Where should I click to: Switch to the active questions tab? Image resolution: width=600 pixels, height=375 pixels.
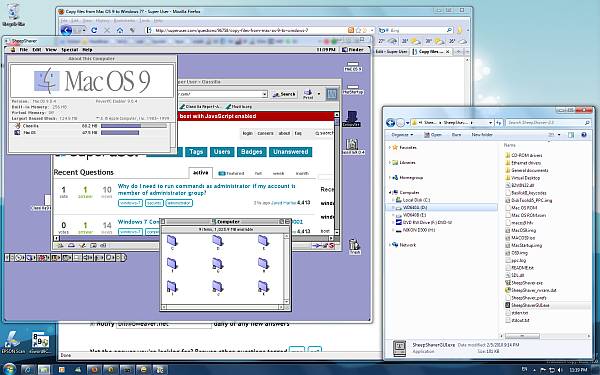pos(201,173)
